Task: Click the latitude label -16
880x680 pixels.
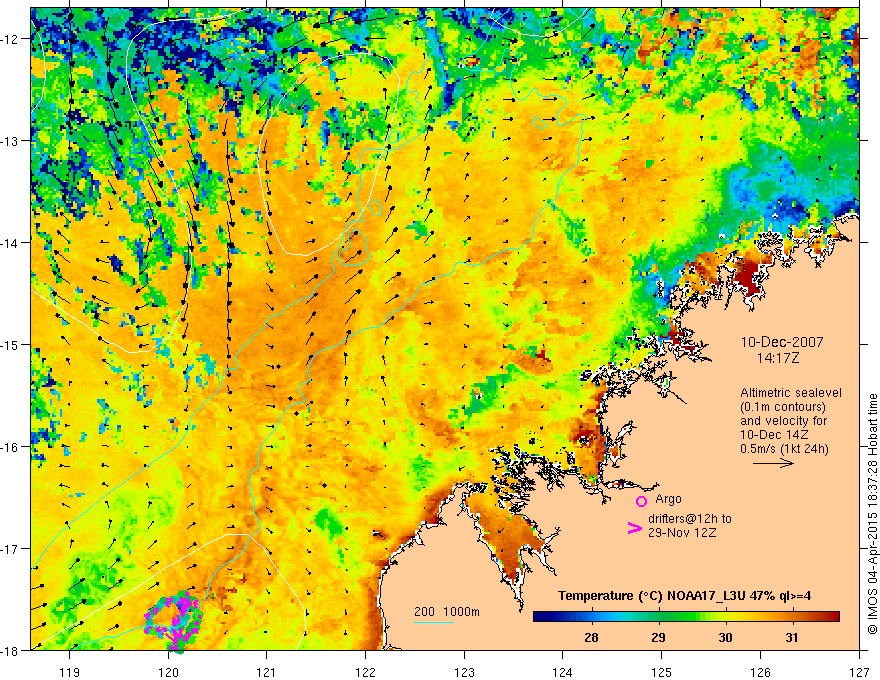Action: pos(10,447)
